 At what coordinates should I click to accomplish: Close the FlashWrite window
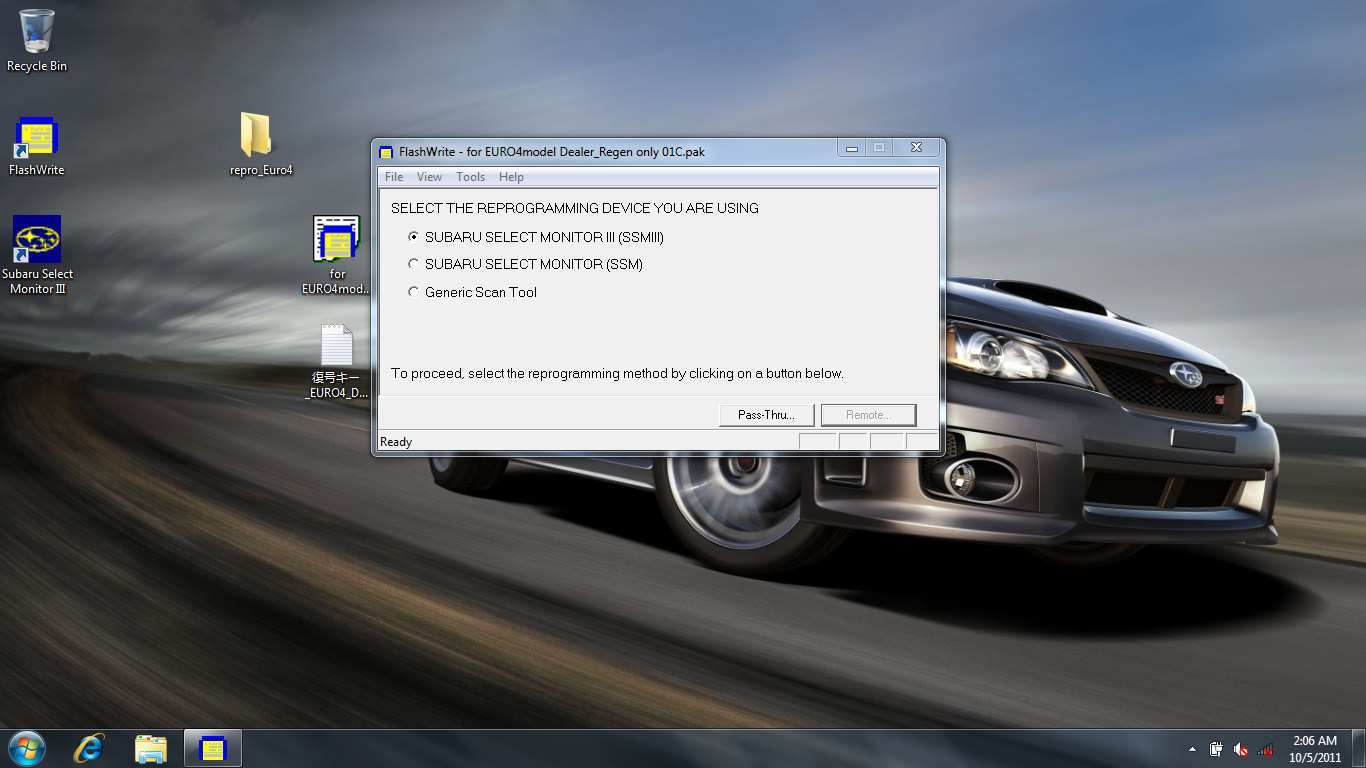[x=916, y=149]
